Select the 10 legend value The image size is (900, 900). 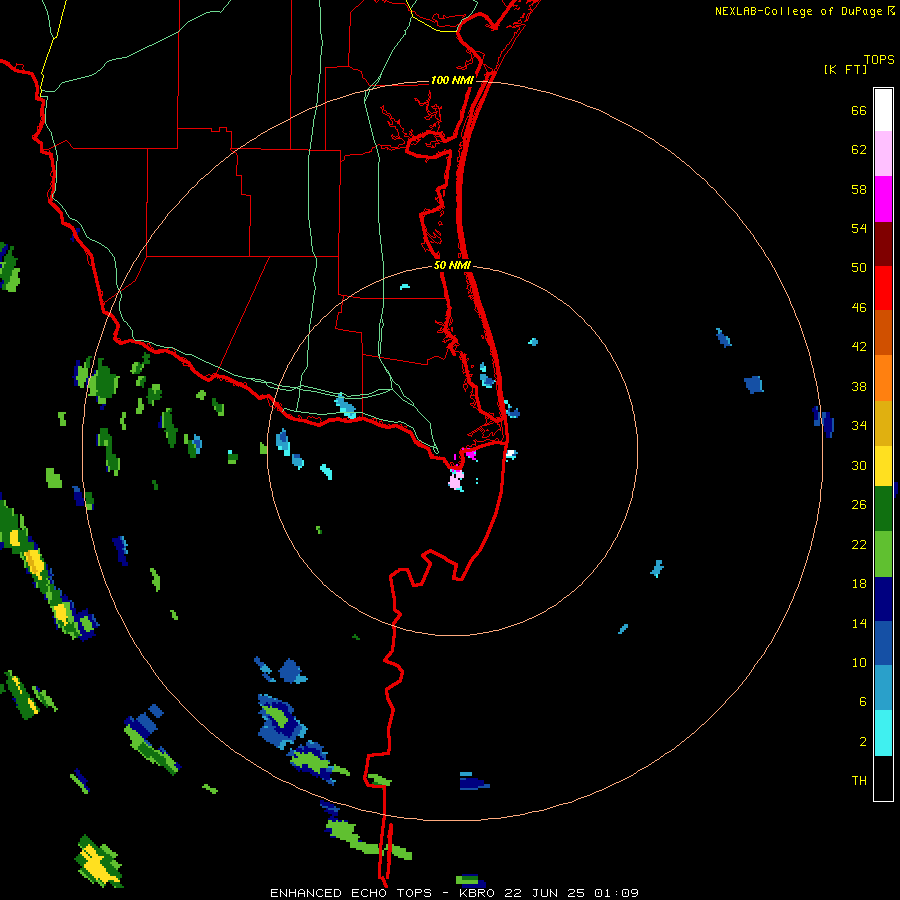[859, 662]
